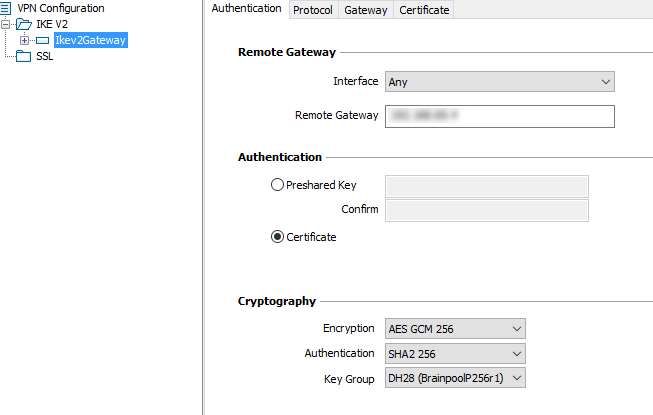Select the SSL item in the tree

[x=44, y=56]
